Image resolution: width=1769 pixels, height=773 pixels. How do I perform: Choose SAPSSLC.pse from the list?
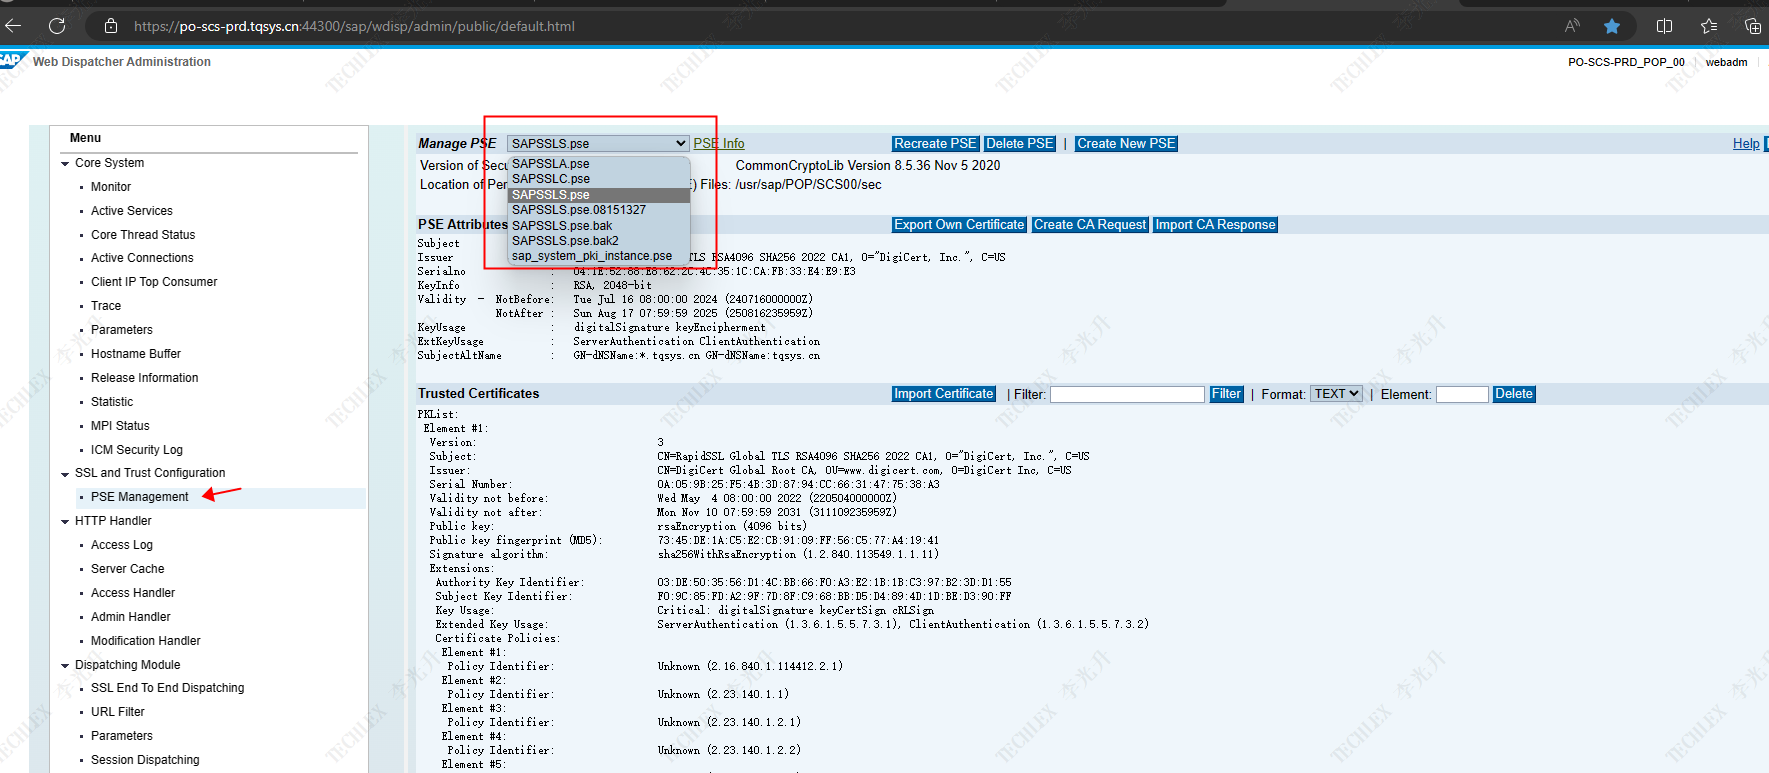[x=550, y=179]
